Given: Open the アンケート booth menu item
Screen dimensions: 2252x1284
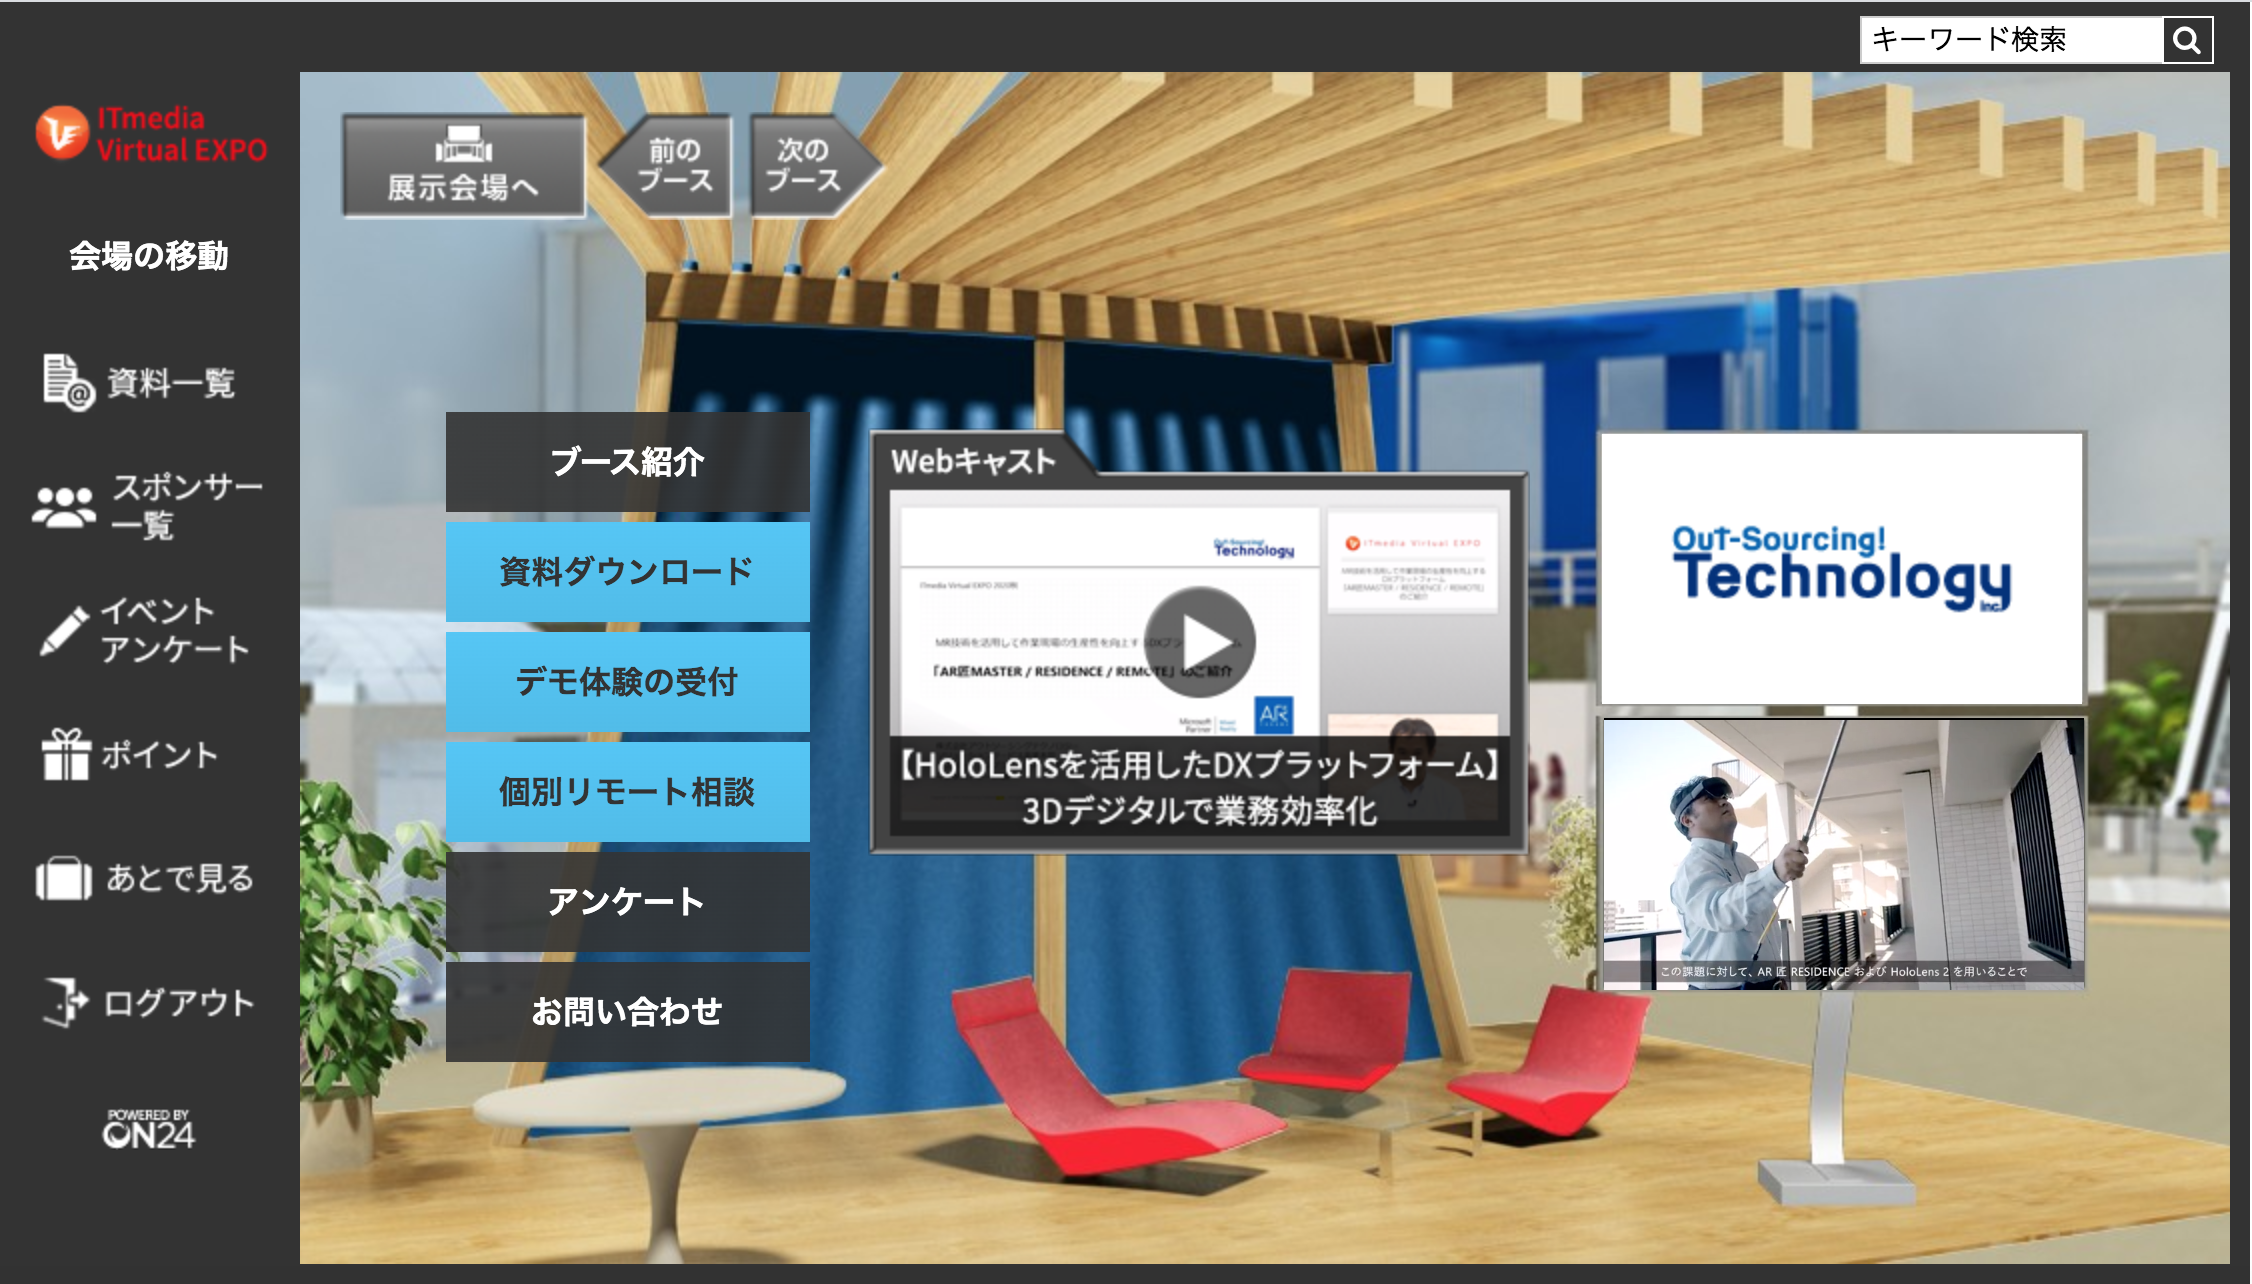Looking at the screenshot, I should (x=627, y=902).
